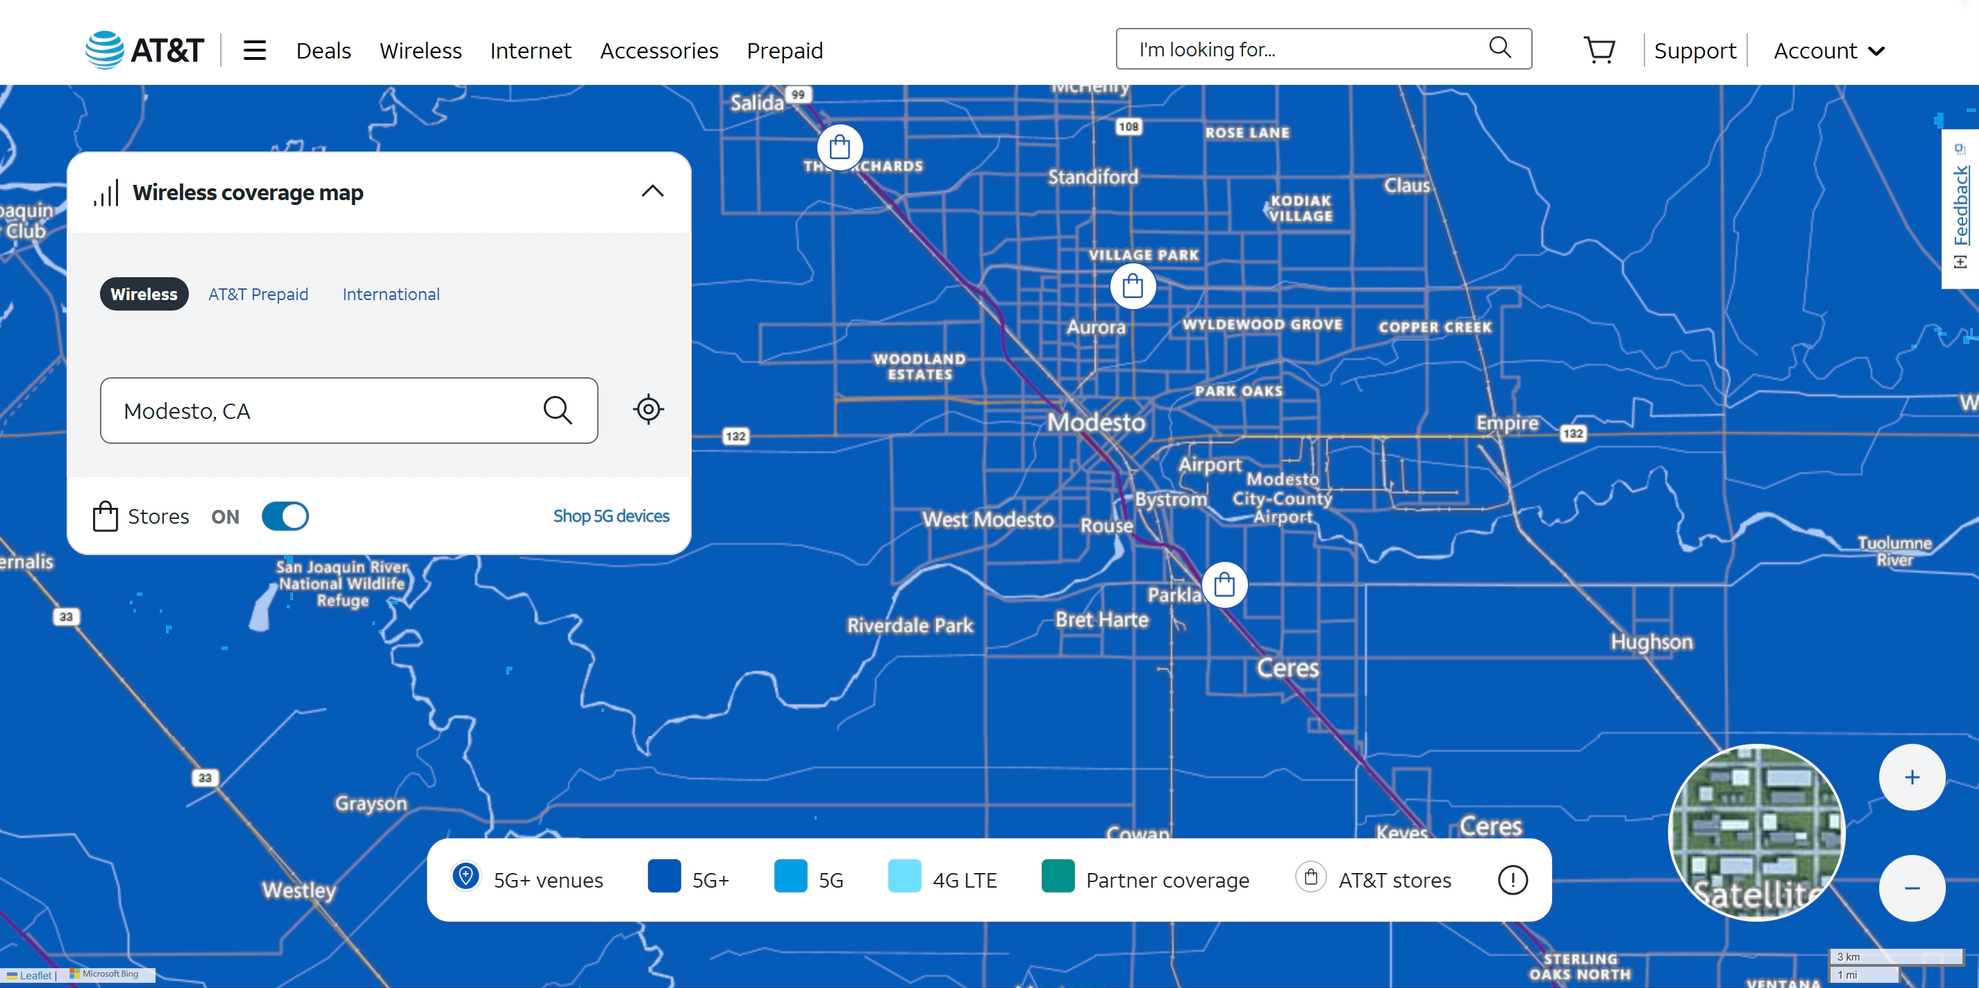Switch to Satellite map view
Image resolution: width=1979 pixels, height=988 pixels.
point(1756,832)
